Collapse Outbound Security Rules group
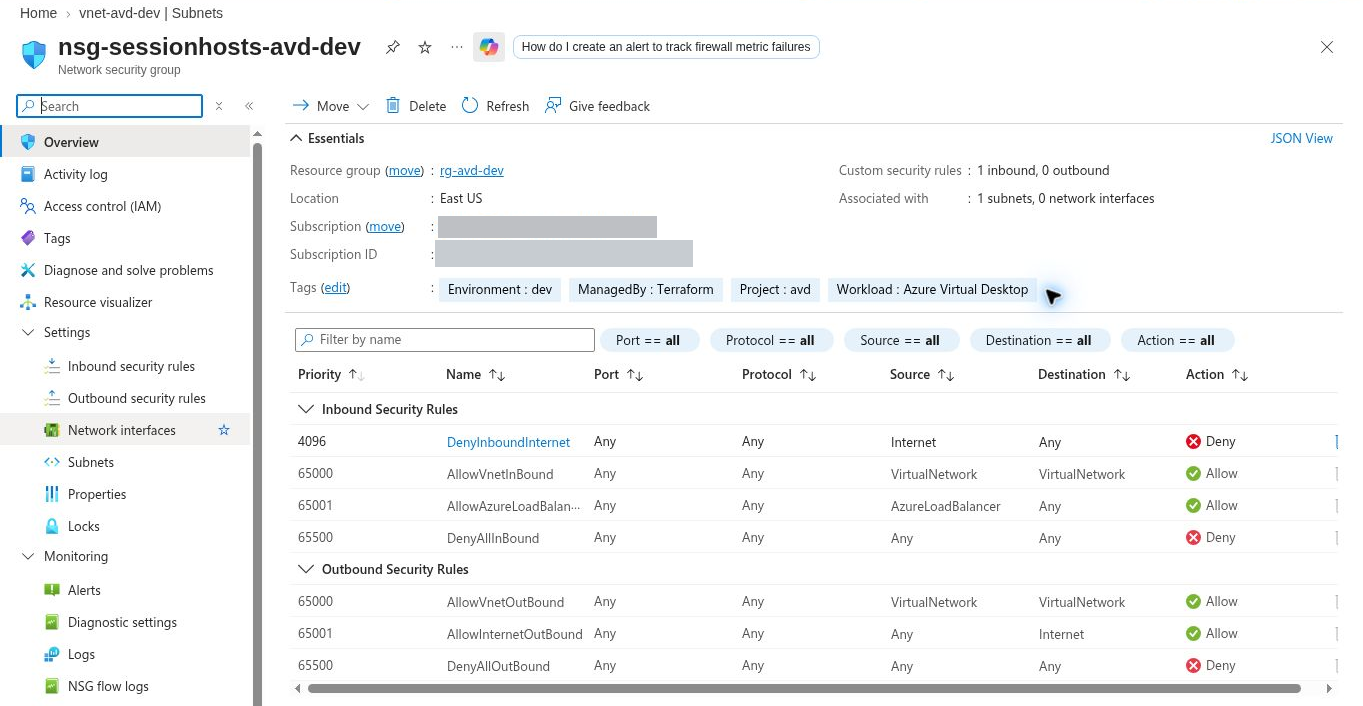The image size is (1363, 706). pyautogui.click(x=306, y=569)
